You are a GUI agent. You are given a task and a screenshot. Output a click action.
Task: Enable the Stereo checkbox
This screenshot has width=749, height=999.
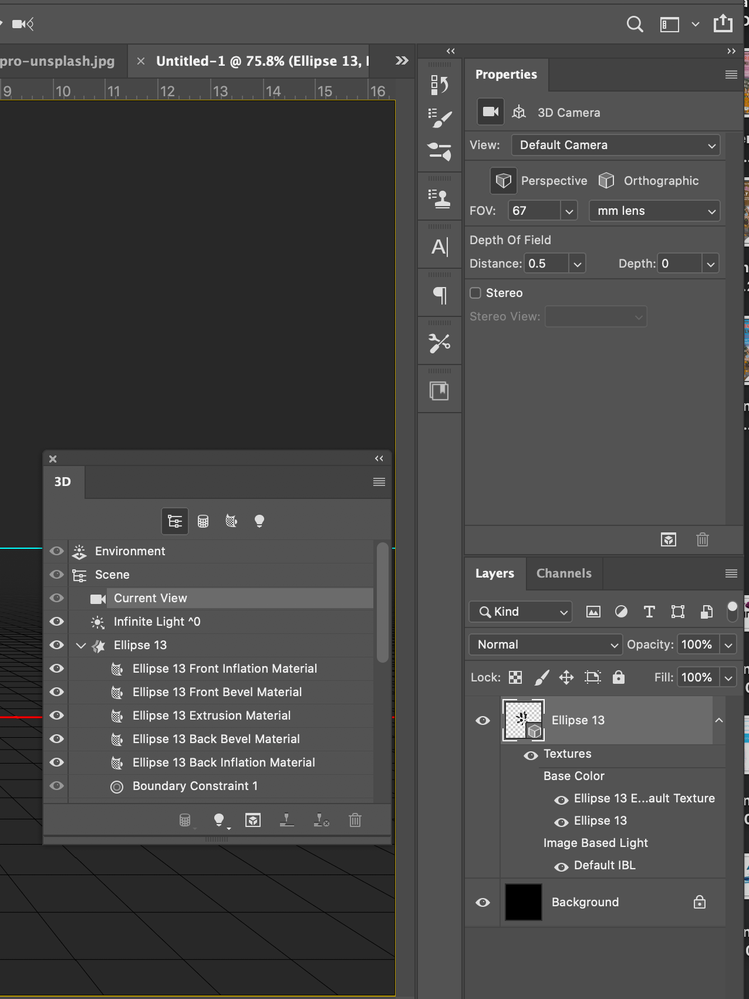(476, 293)
